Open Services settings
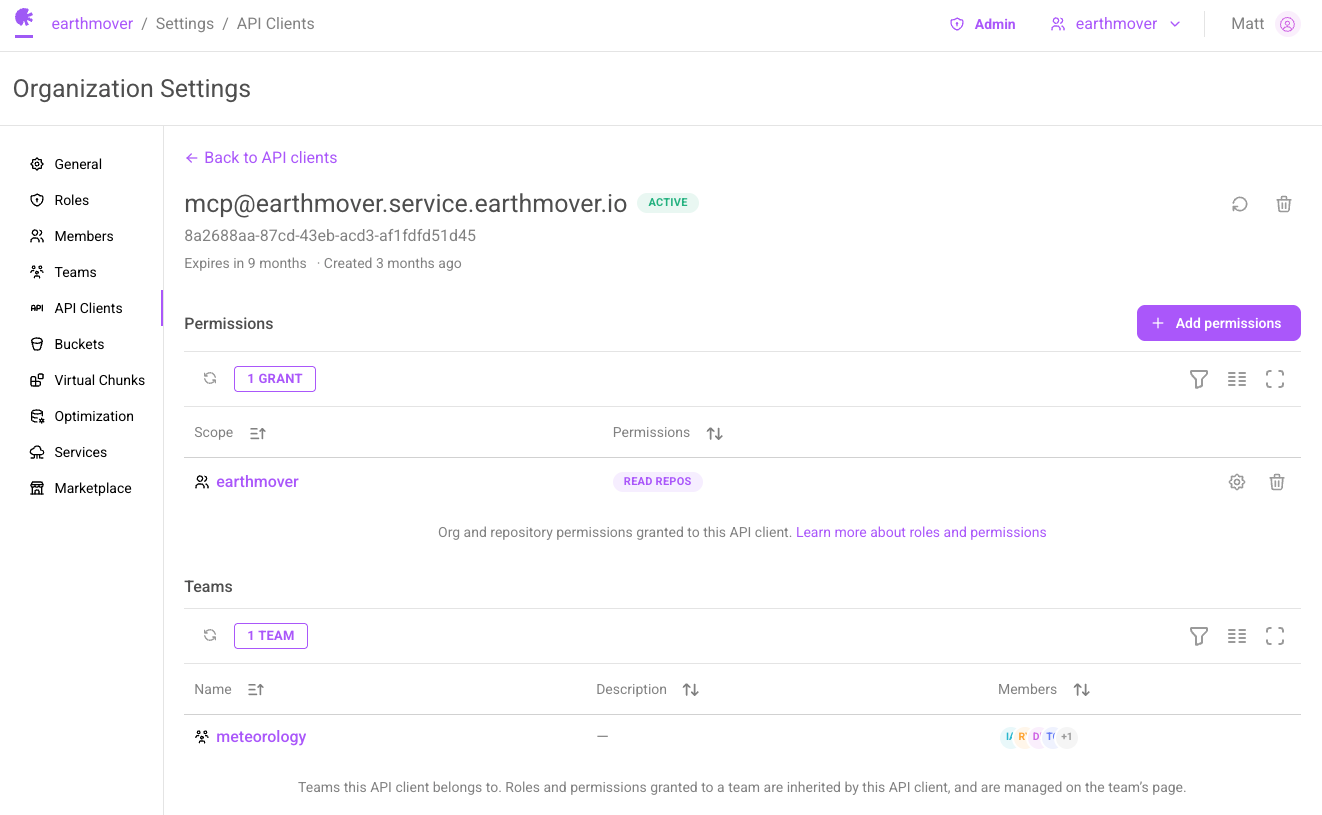This screenshot has width=1322, height=815. pyautogui.click(x=80, y=452)
